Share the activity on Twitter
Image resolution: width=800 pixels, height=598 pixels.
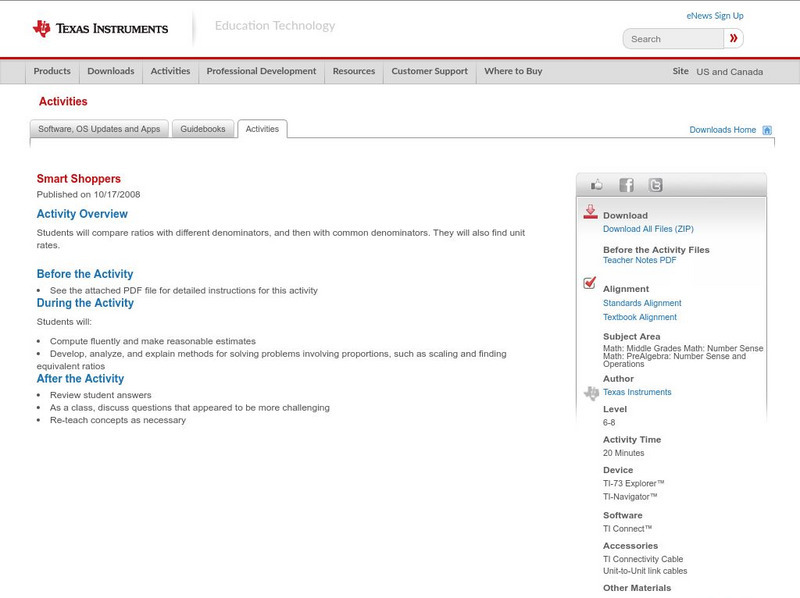click(x=655, y=185)
